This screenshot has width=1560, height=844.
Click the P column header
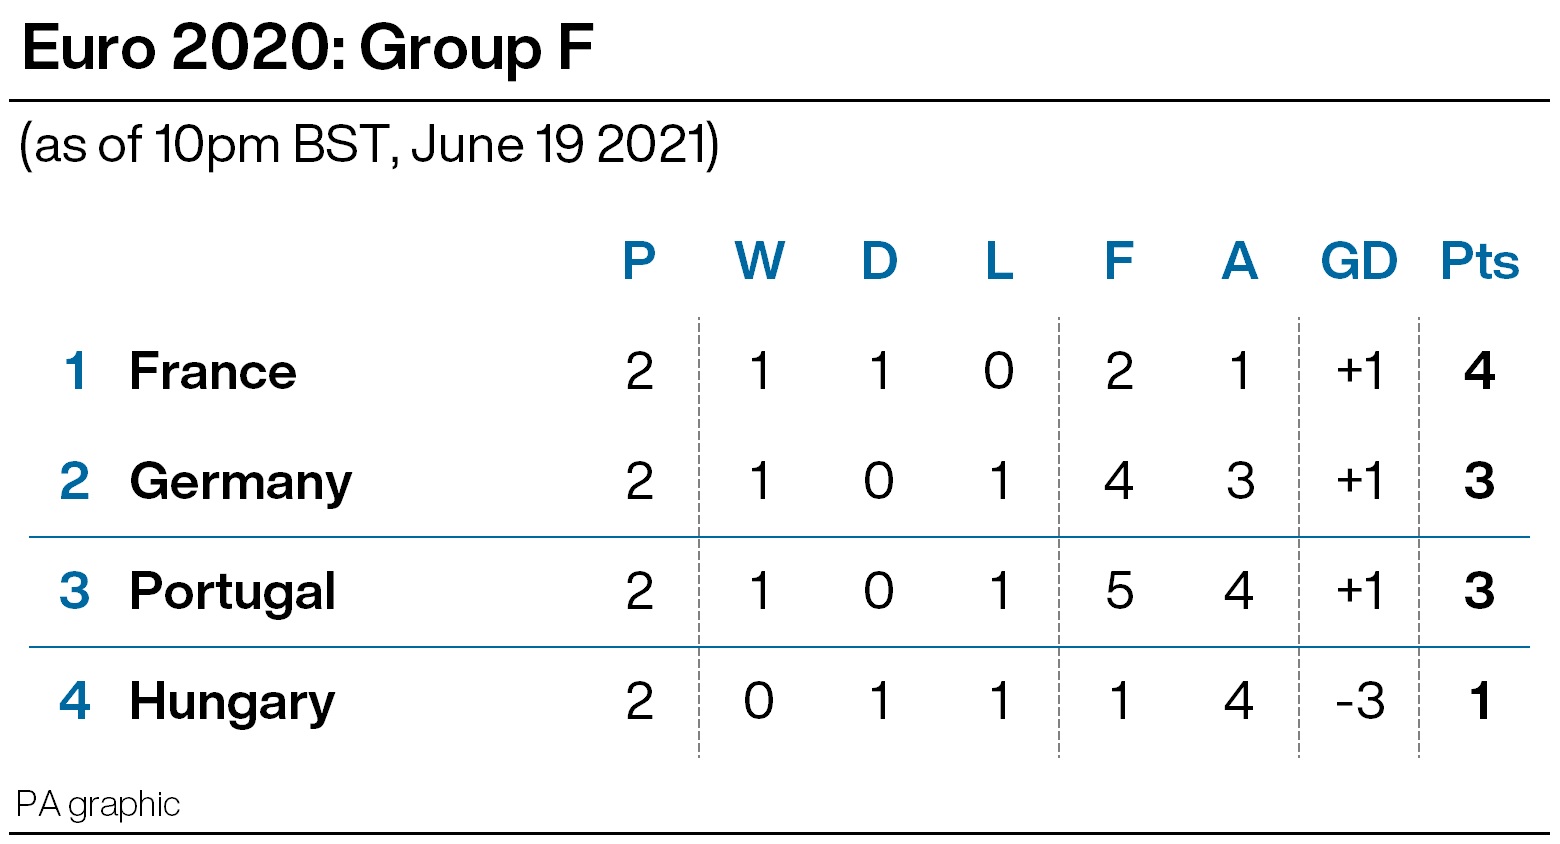point(639,261)
